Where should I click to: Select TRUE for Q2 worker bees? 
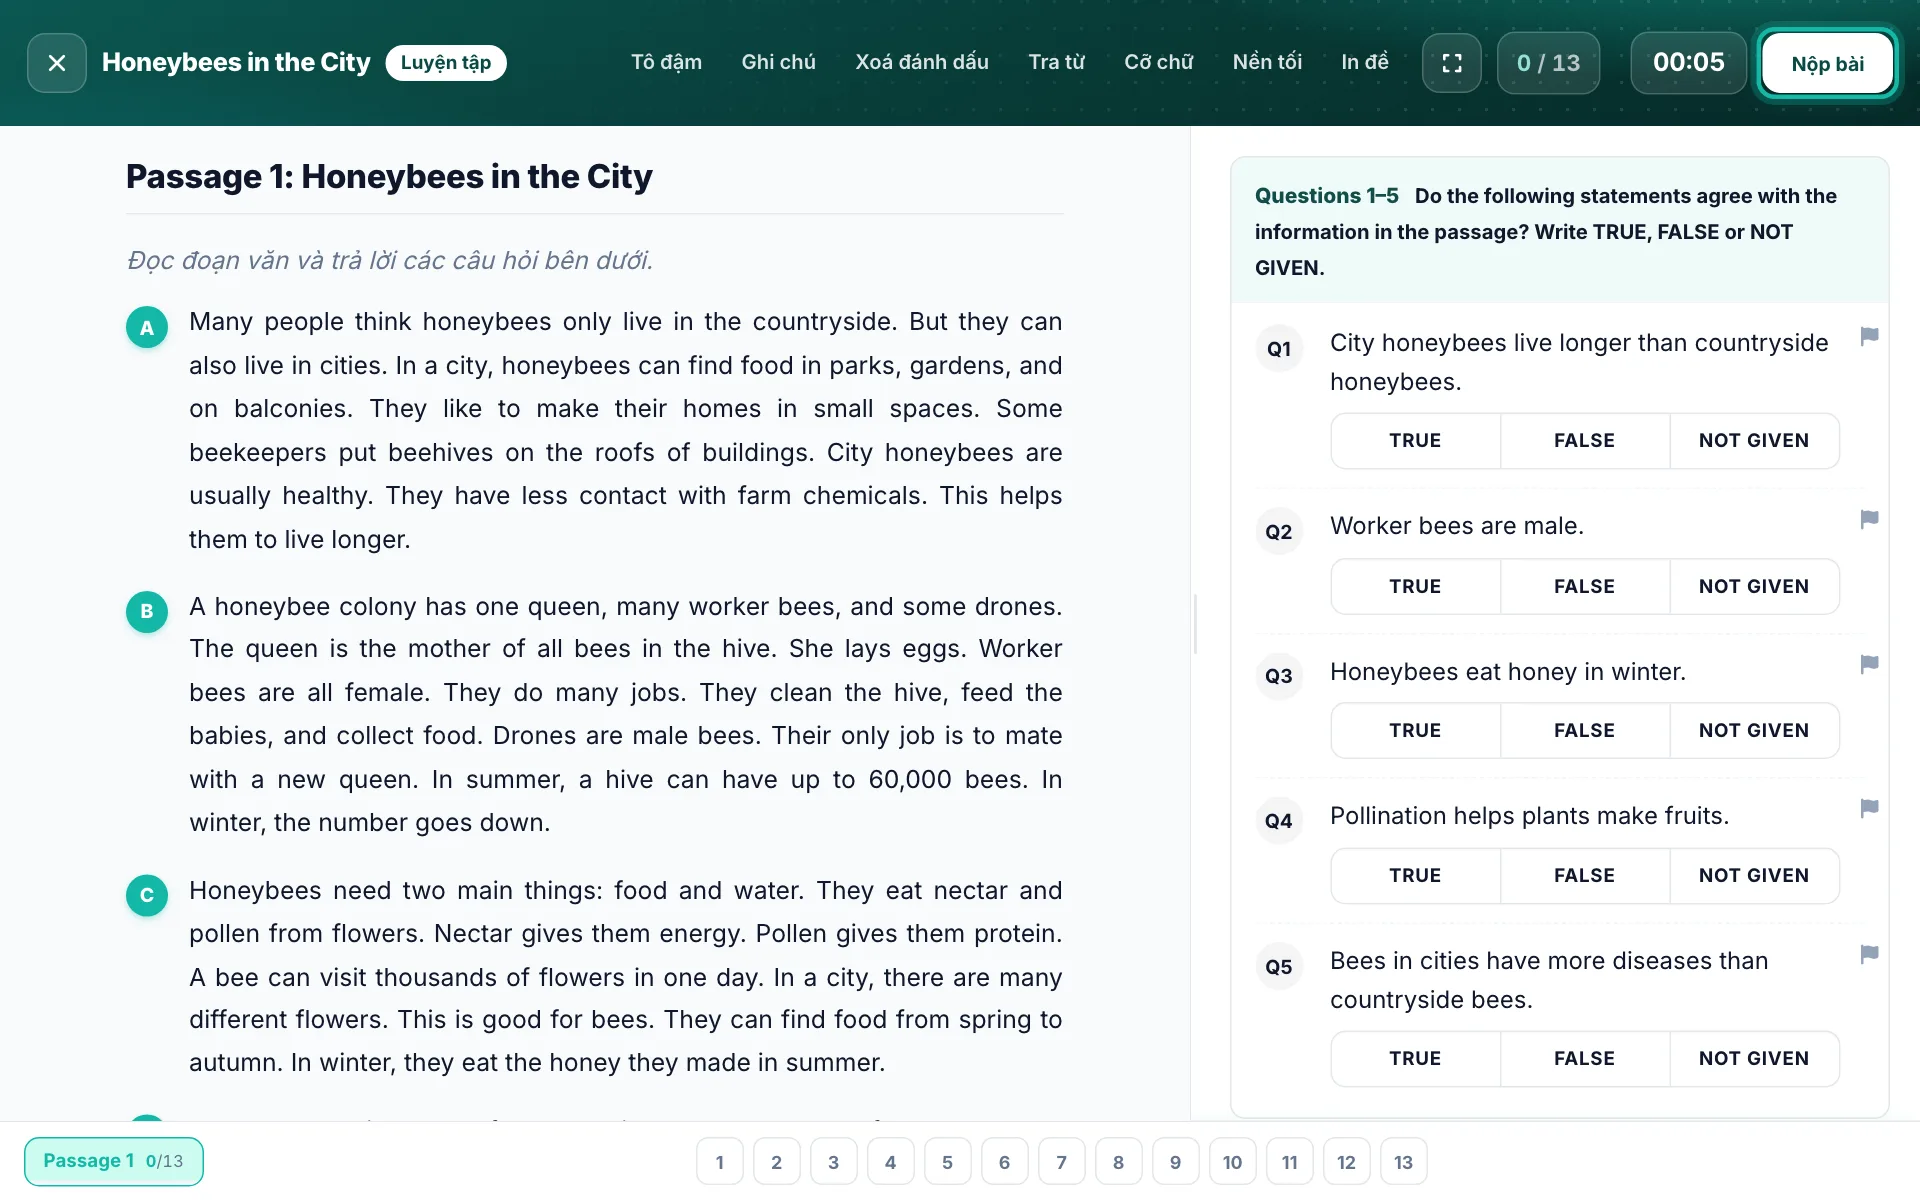[x=1415, y=587]
